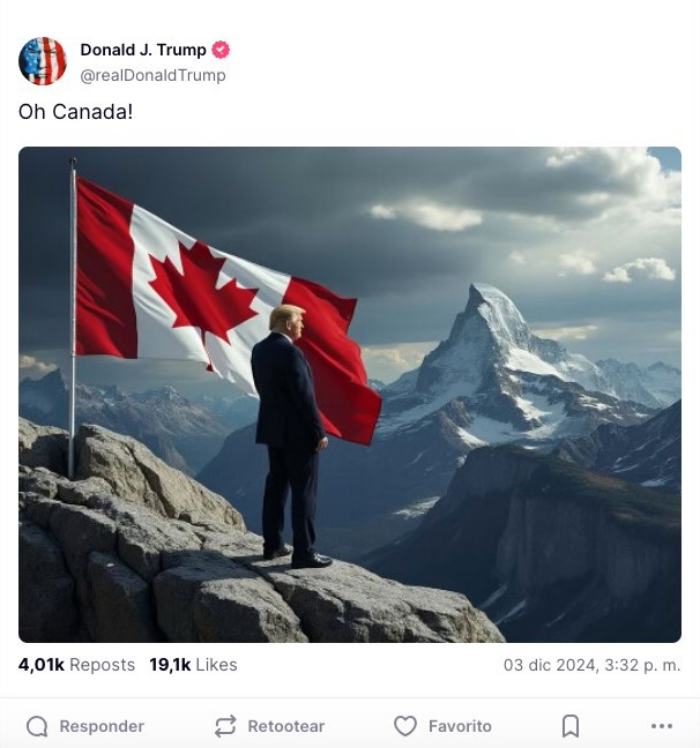Click the suited man standing in image
Screen dimensions: 700x748
[291, 436]
